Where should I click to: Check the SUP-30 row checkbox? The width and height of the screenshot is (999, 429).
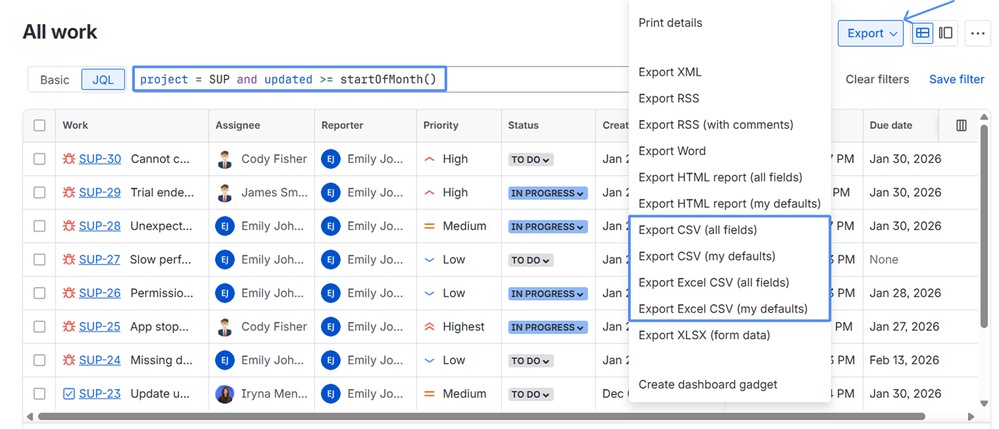point(40,159)
